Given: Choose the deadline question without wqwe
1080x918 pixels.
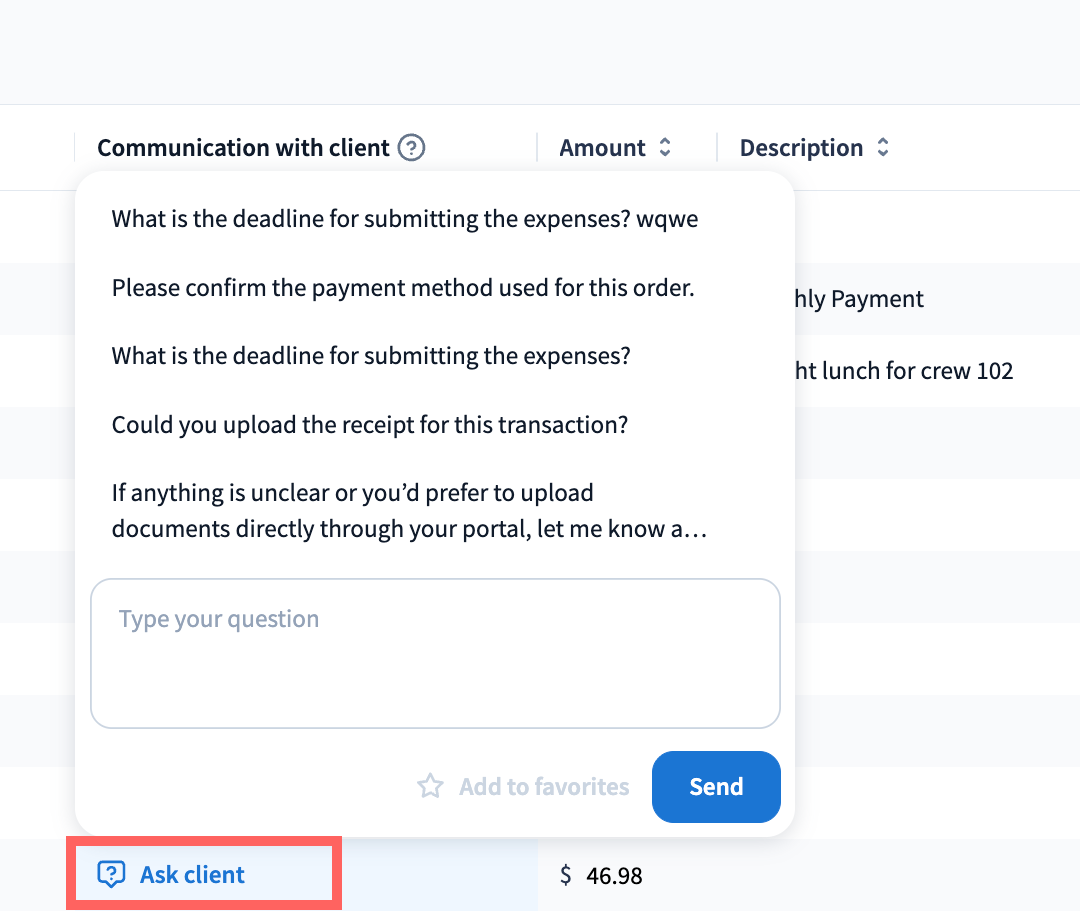Looking at the screenshot, I should pos(371,355).
